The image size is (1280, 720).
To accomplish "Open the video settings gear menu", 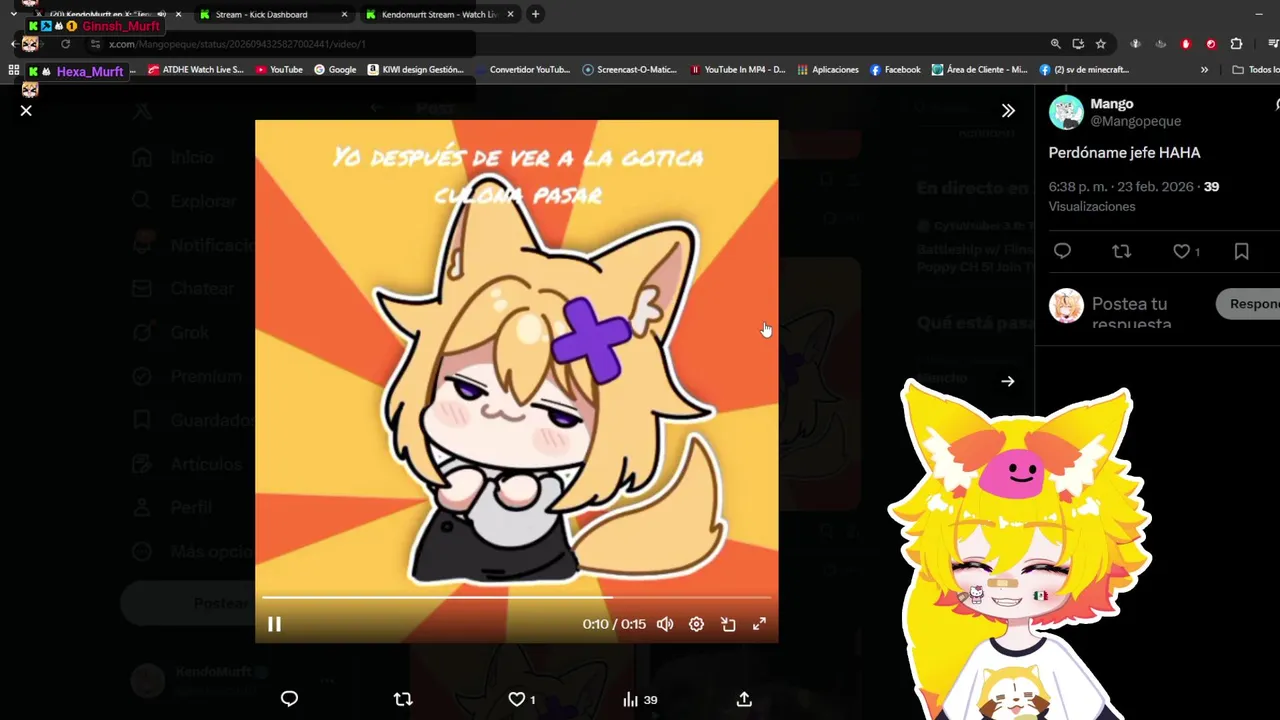I will [x=696, y=624].
